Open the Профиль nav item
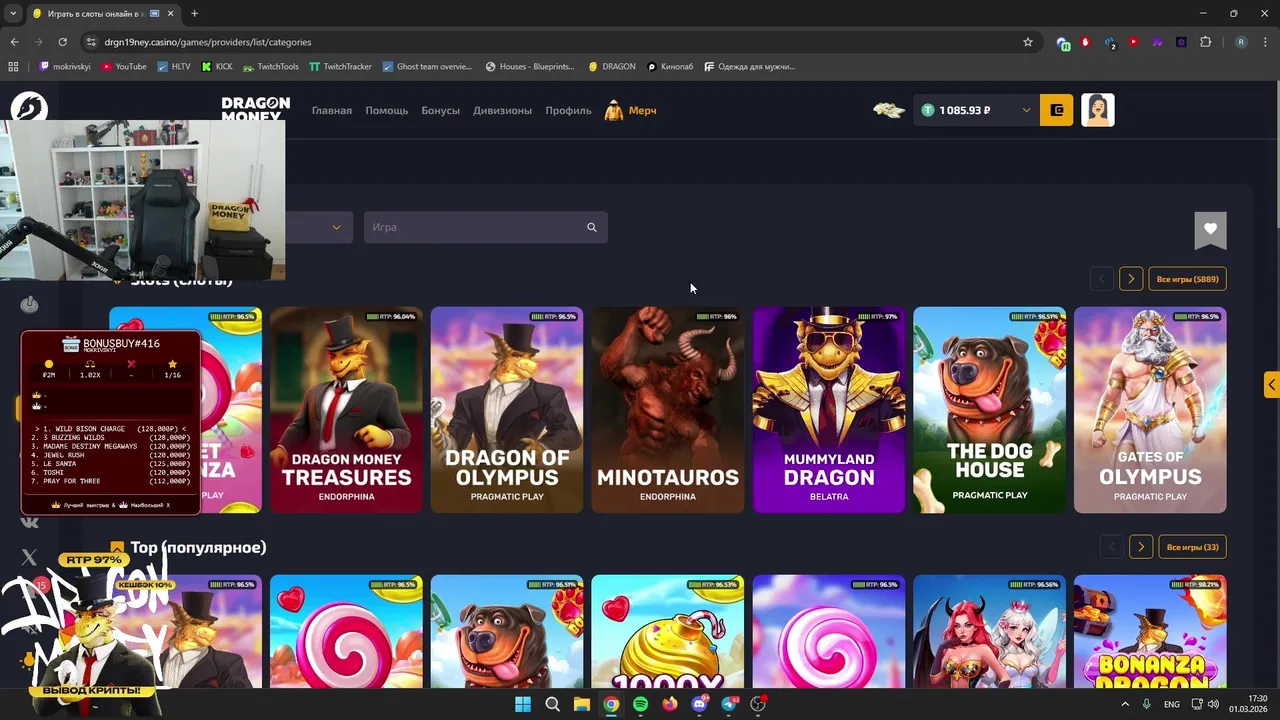This screenshot has width=1280, height=720. 569,110
